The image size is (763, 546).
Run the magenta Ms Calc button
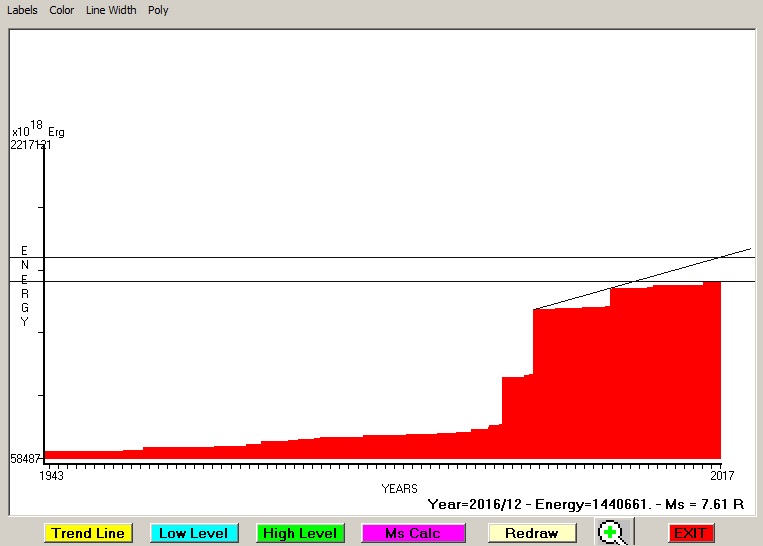[413, 533]
